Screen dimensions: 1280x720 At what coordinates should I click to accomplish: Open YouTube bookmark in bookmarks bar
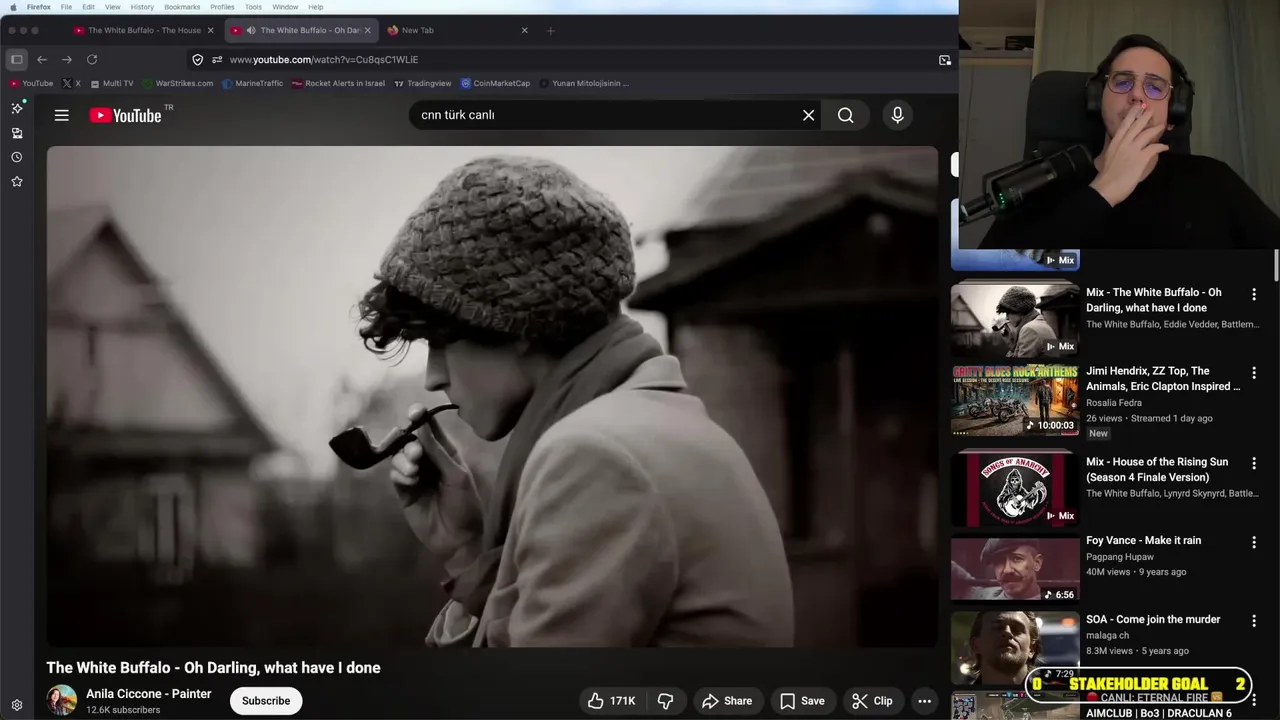tap(31, 83)
